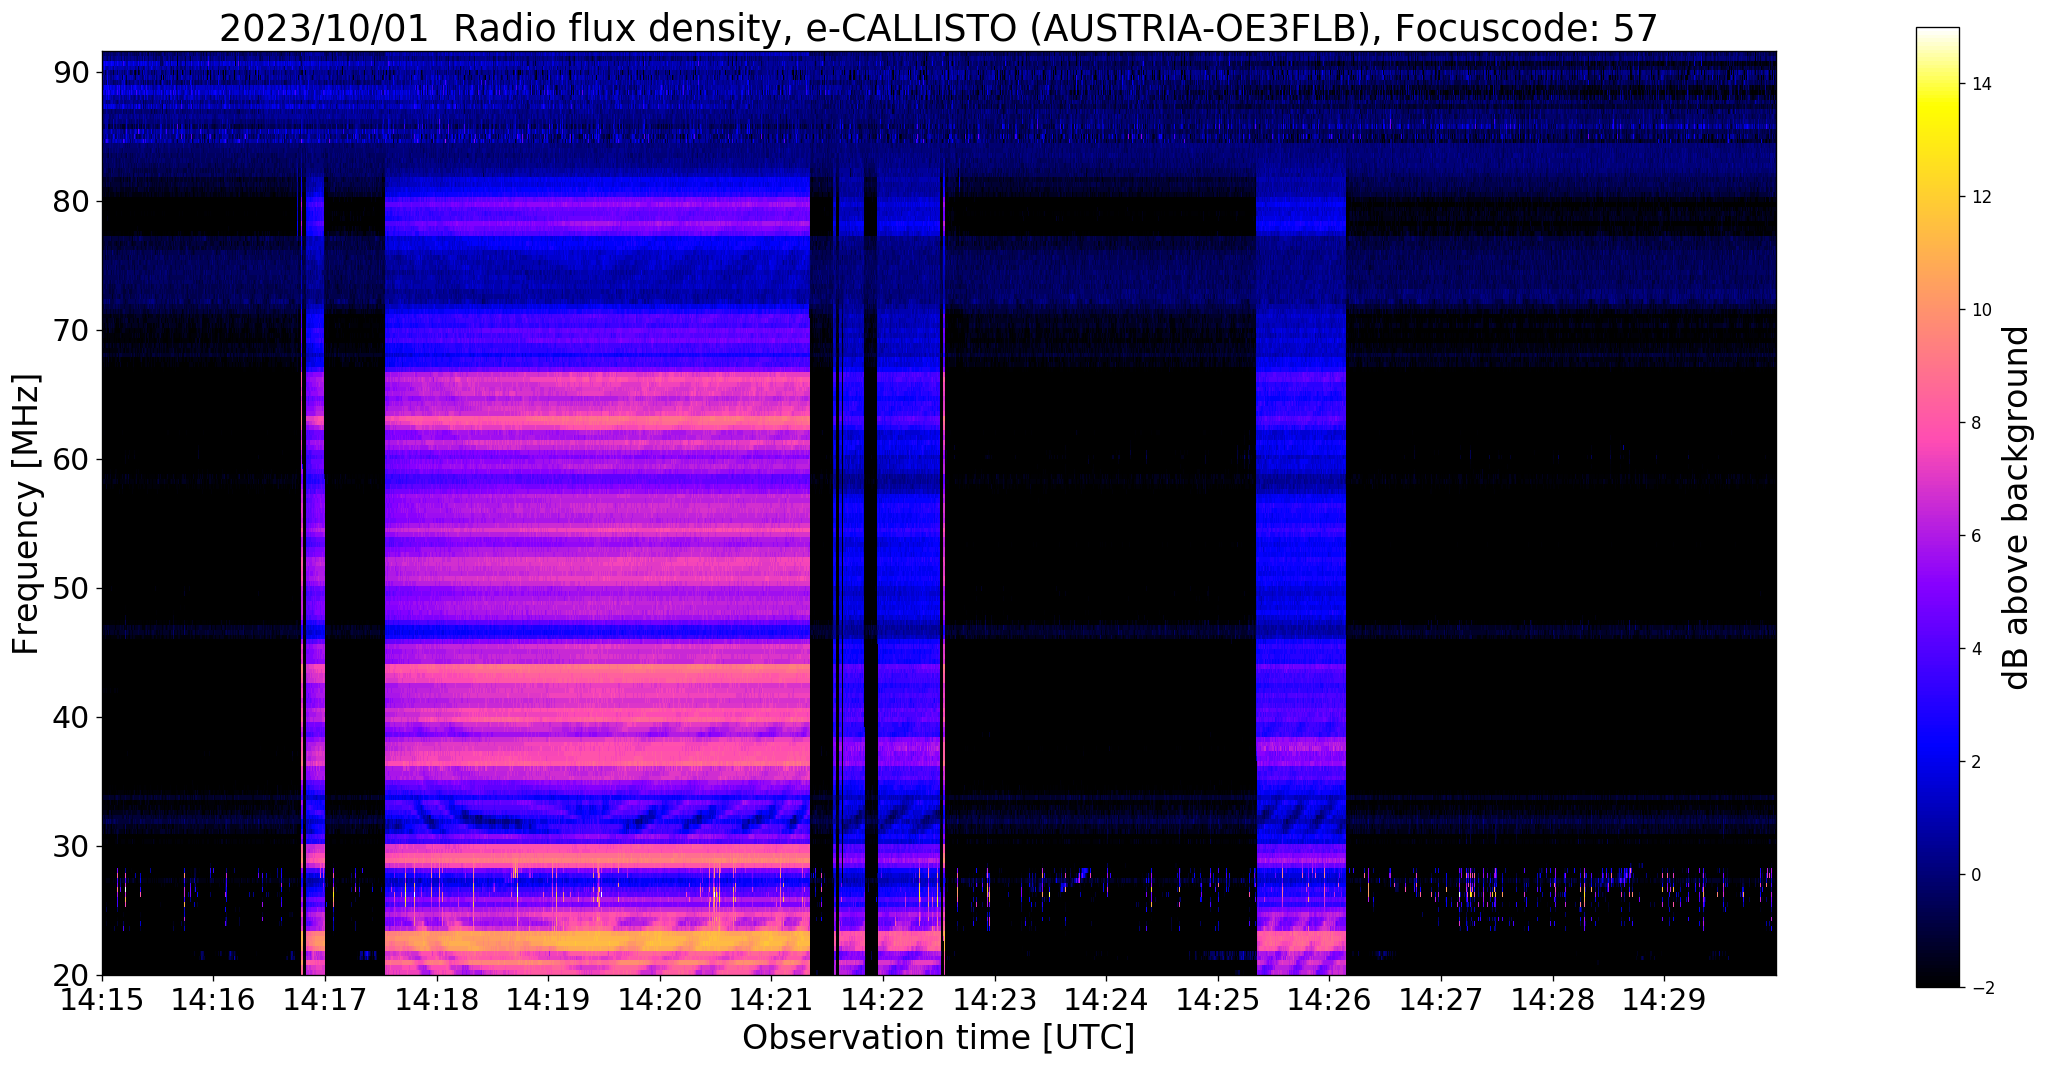Click the 90 MHz frequency tick label
This screenshot has width=2047, height=1067.
coord(73,72)
